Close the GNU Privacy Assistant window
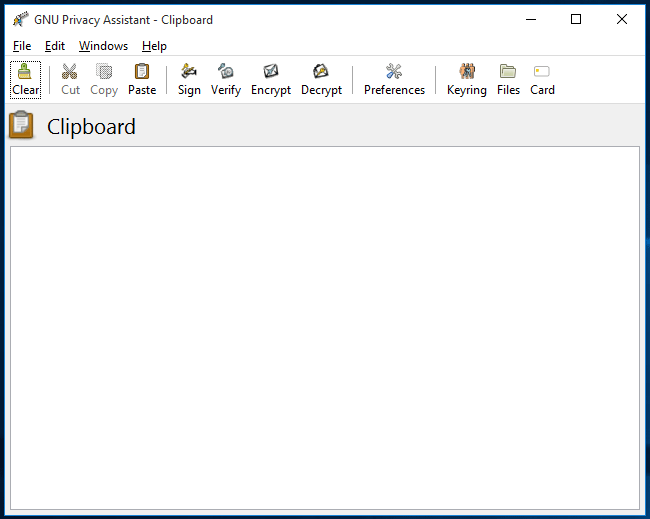 tap(621, 19)
